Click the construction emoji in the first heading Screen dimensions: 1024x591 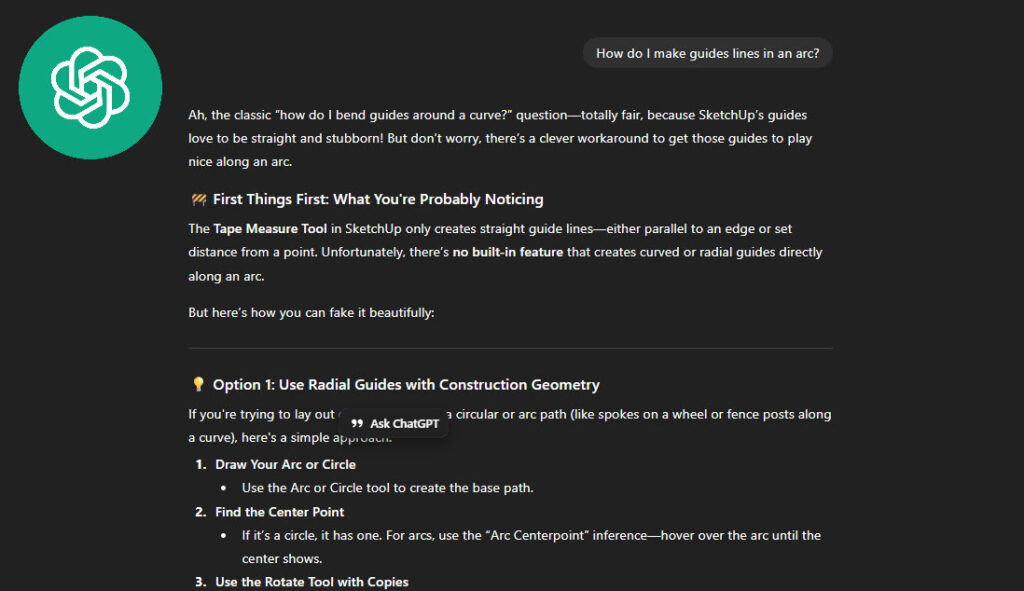197,199
